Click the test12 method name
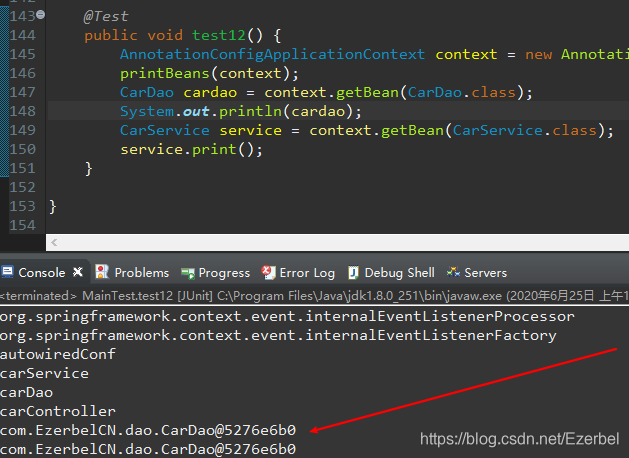This screenshot has height=458, width=629. pos(219,35)
